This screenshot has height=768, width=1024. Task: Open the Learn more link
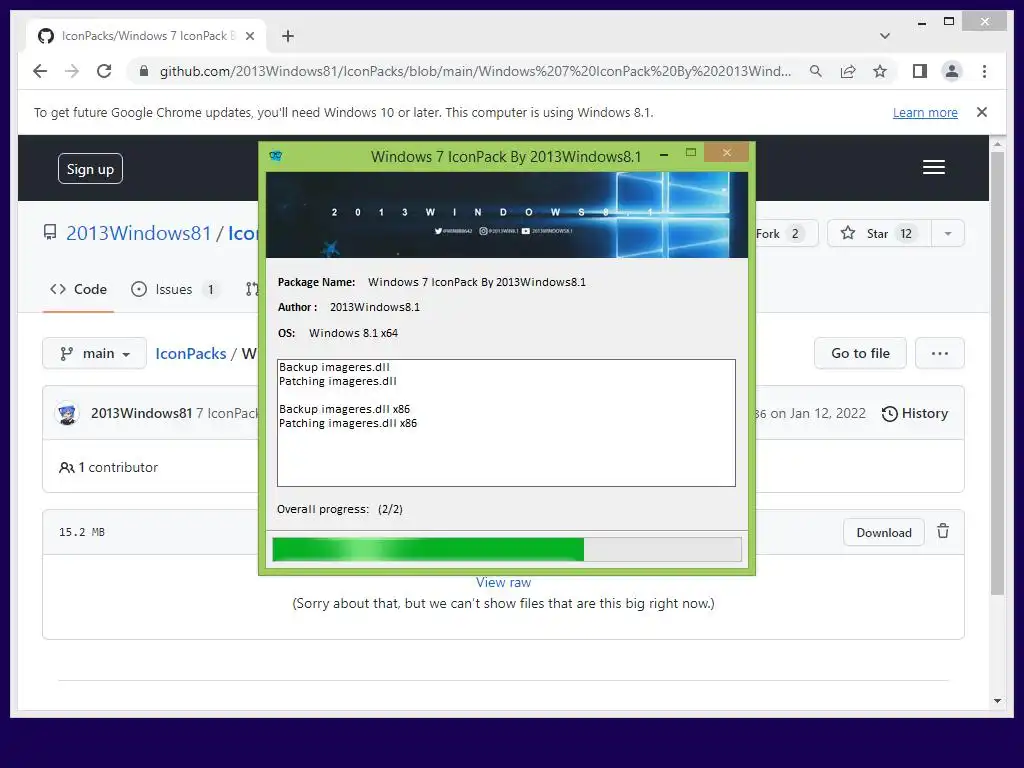pos(925,112)
